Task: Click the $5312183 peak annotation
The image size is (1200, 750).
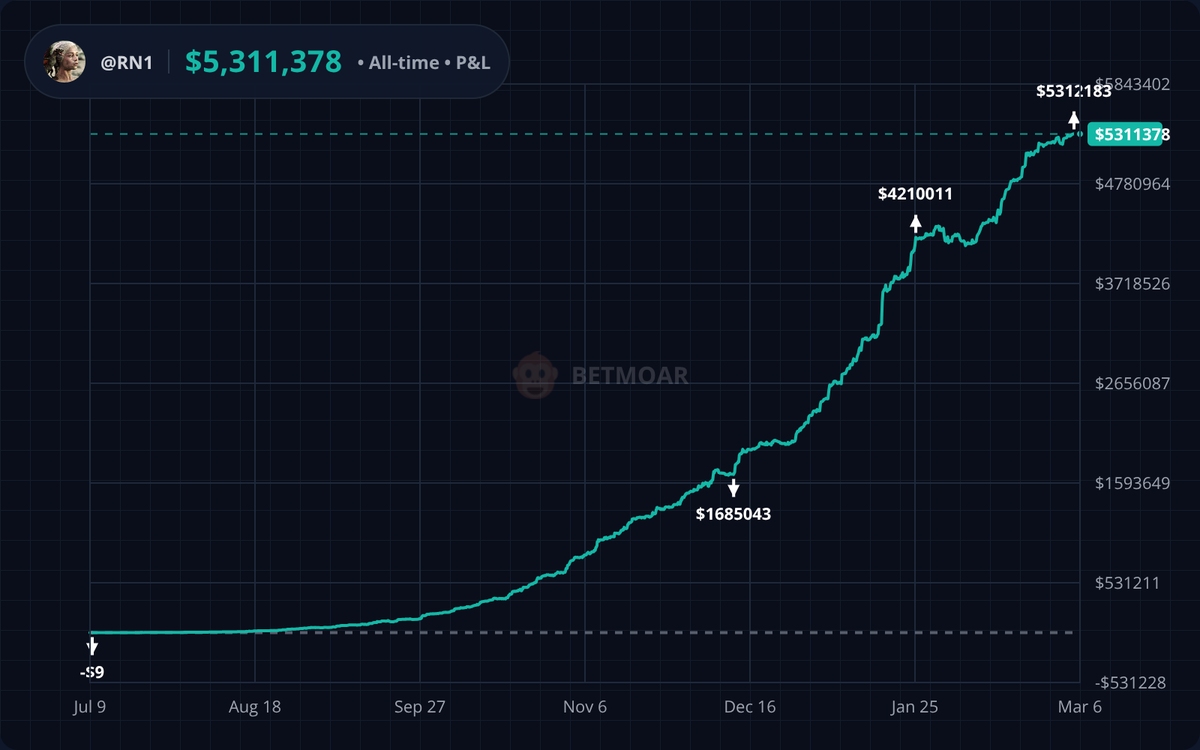Action: [x=1073, y=91]
